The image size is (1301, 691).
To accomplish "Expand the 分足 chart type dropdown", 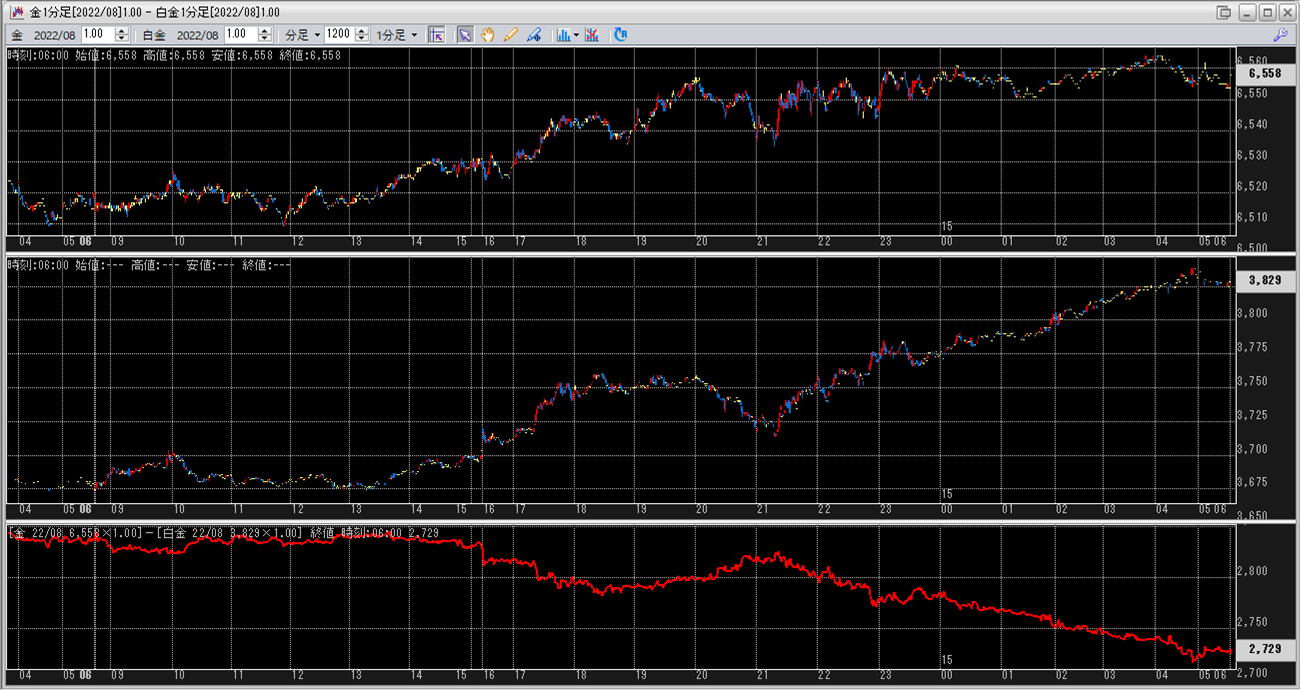I will tap(303, 34).
